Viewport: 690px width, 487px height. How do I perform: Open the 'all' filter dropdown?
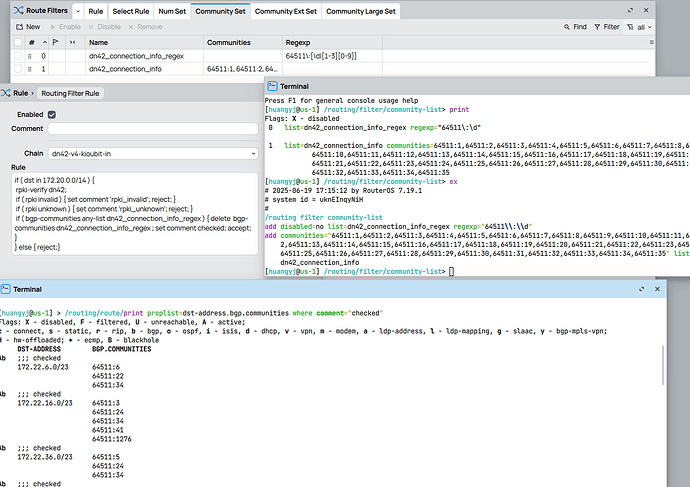coord(639,27)
